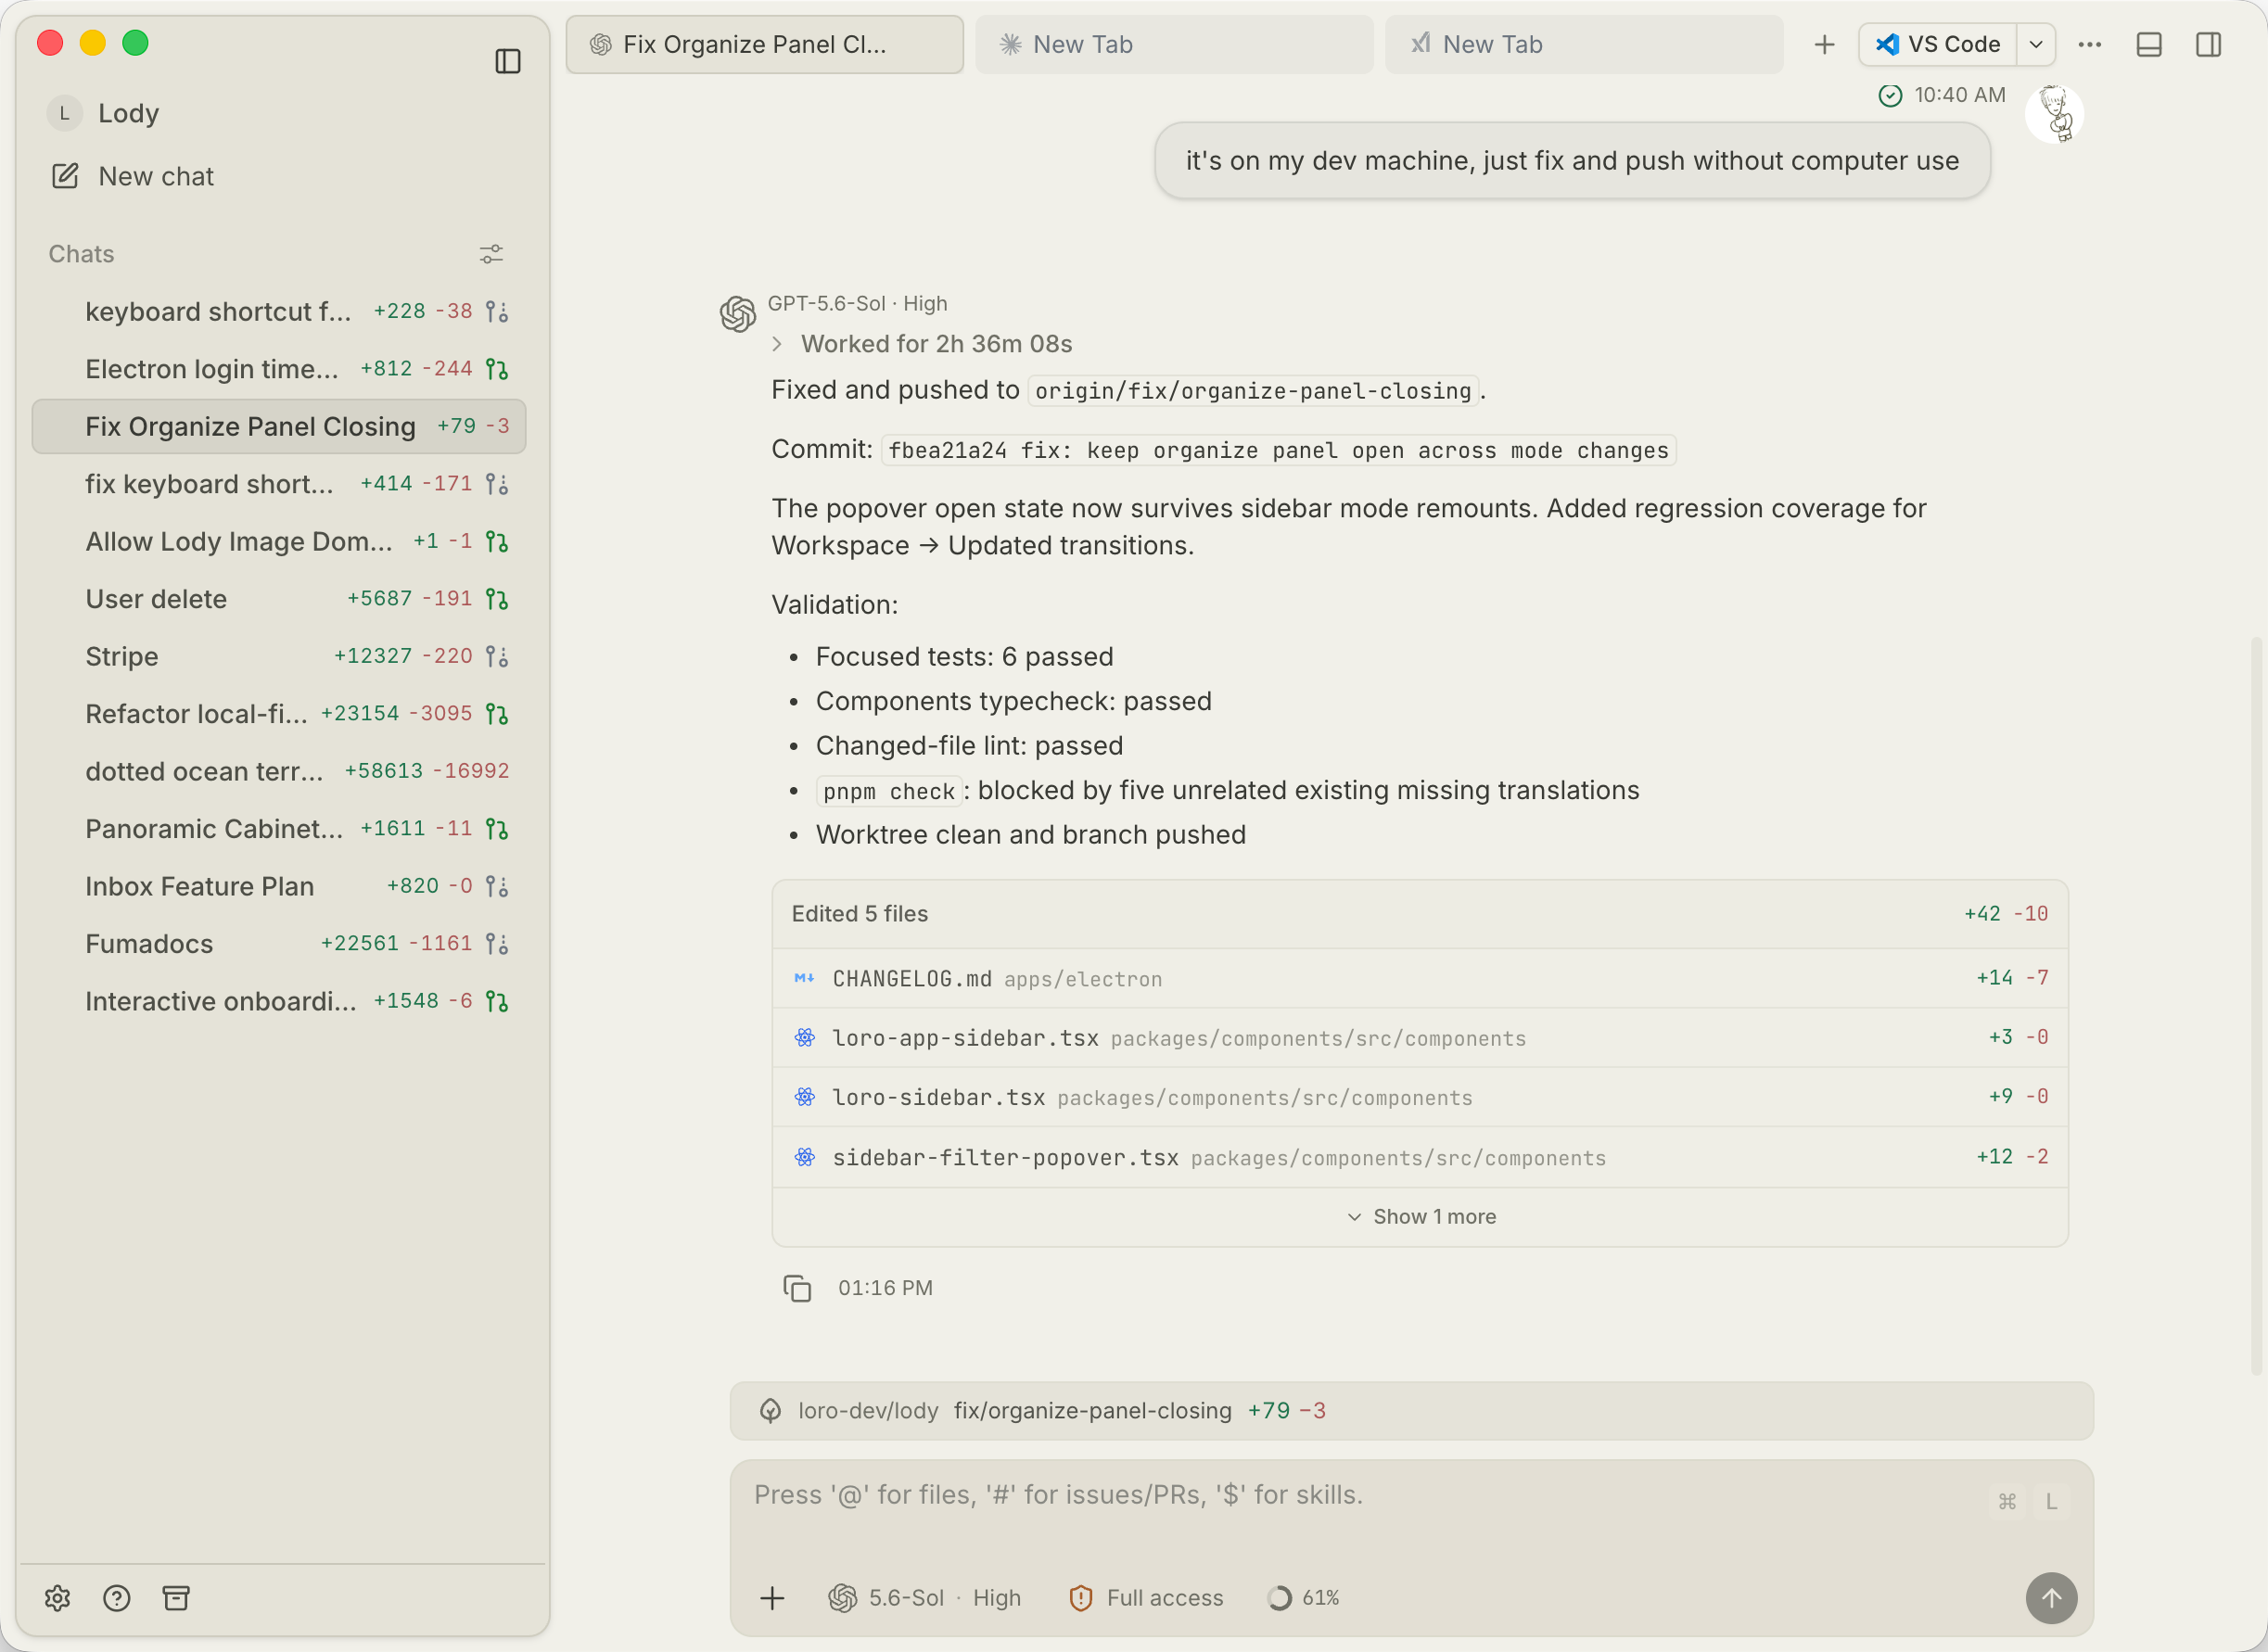This screenshot has height=1652, width=2268.
Task: Open loro-app-sidebar.tsx edited file
Action: coord(1420,1038)
